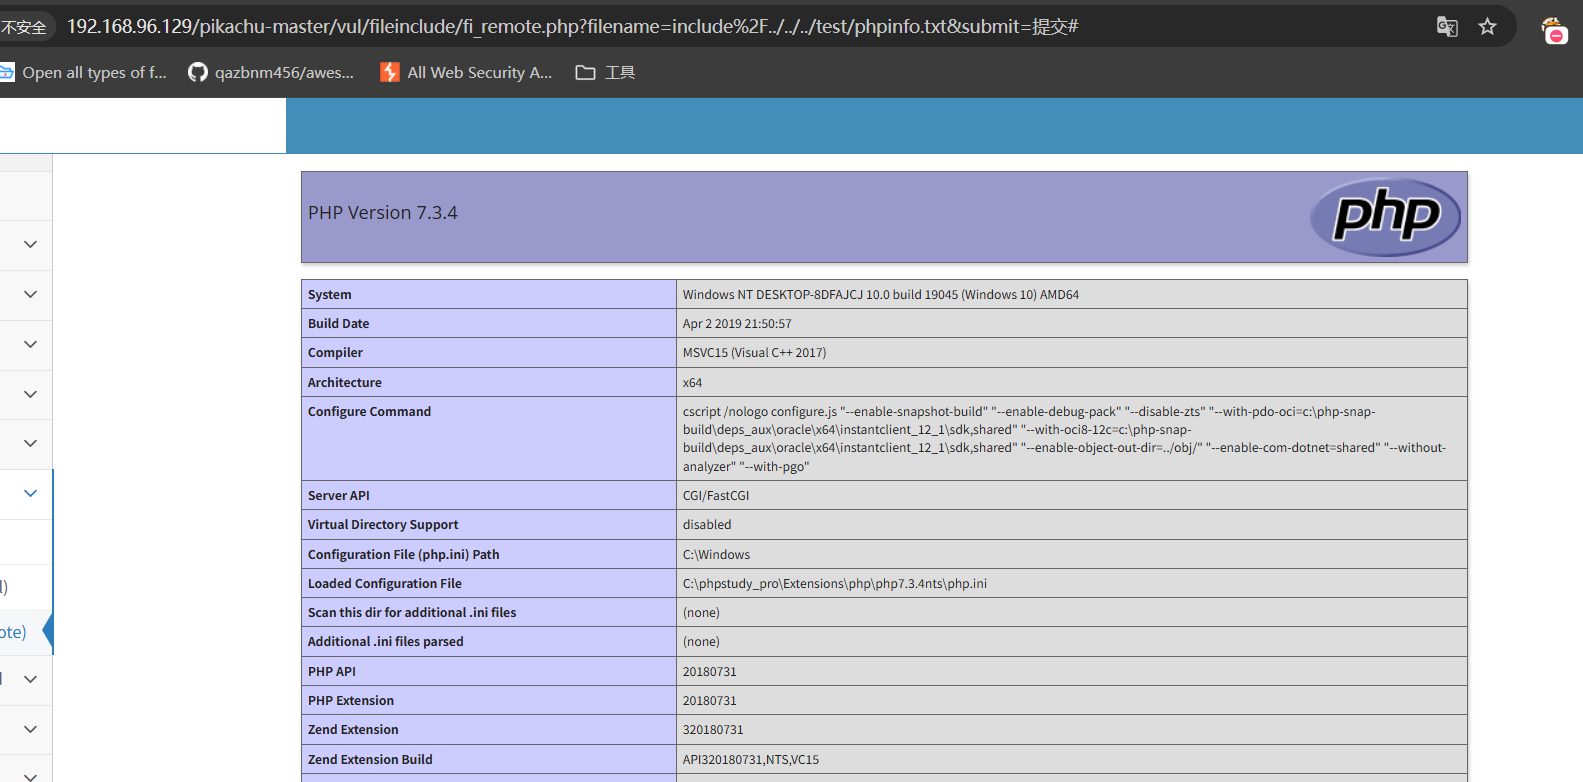This screenshot has width=1583, height=782.
Task: Click the 不安全 not-secure indicator
Action: click(23, 27)
